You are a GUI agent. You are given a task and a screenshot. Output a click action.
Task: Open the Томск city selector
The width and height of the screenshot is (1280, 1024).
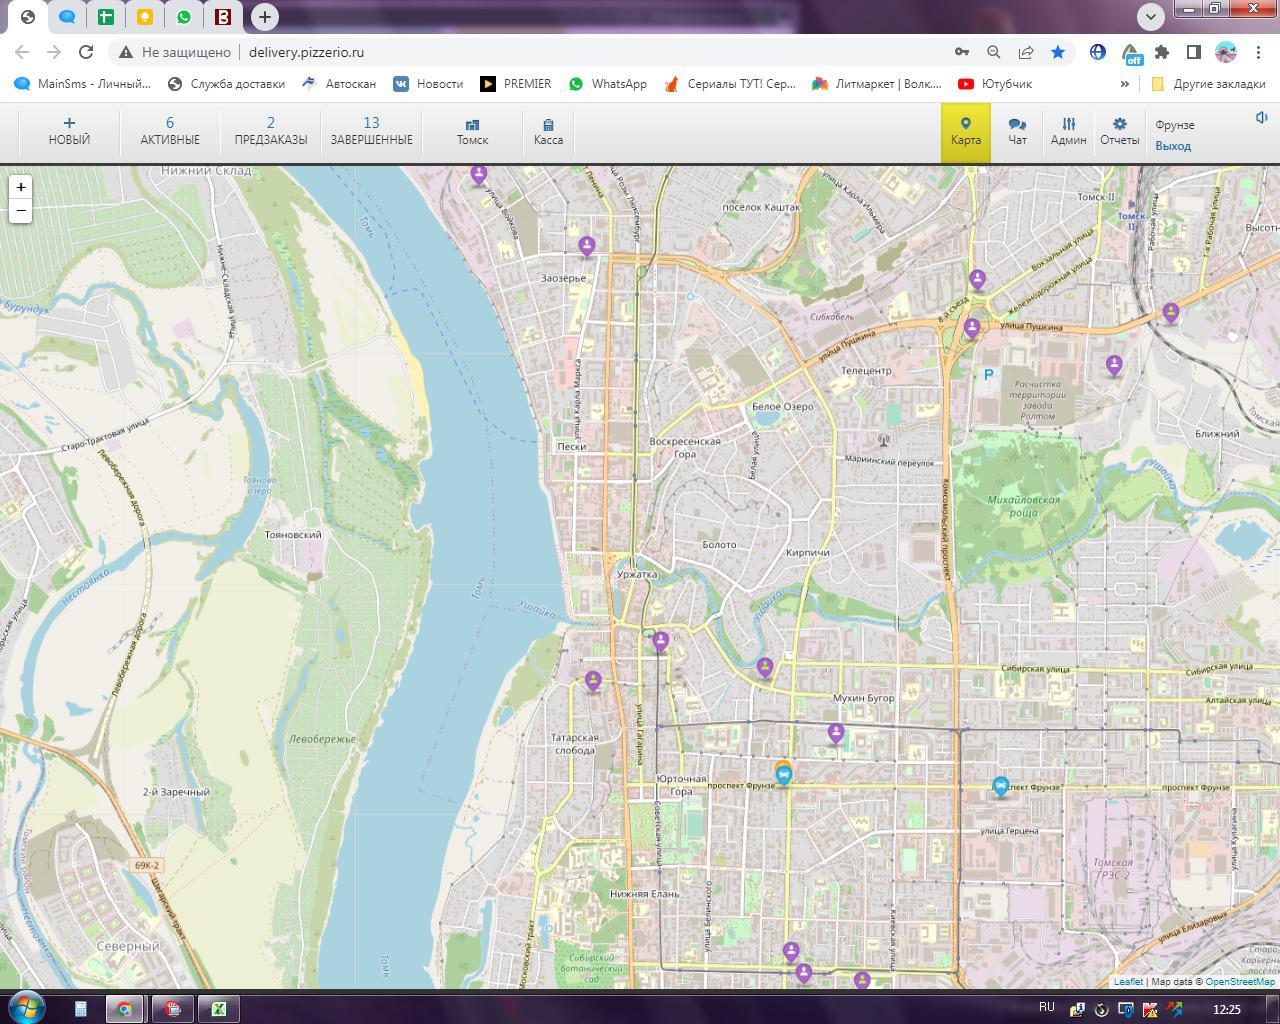[472, 131]
